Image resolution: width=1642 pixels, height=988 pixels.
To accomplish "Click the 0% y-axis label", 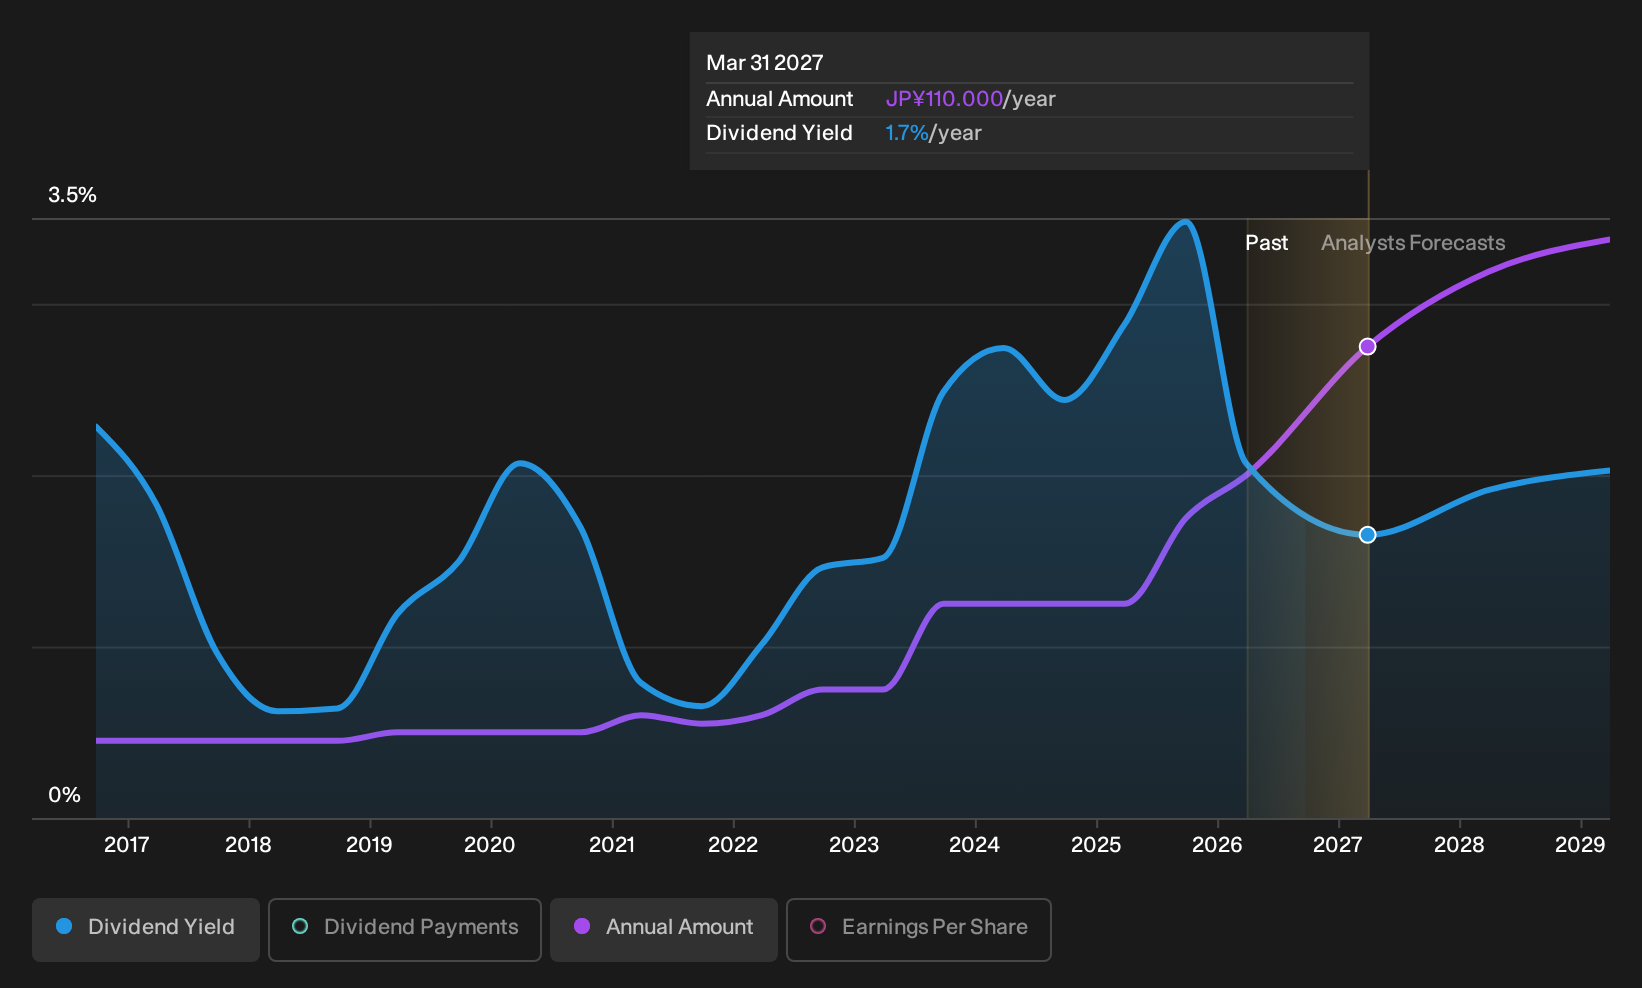I will (x=64, y=795).
